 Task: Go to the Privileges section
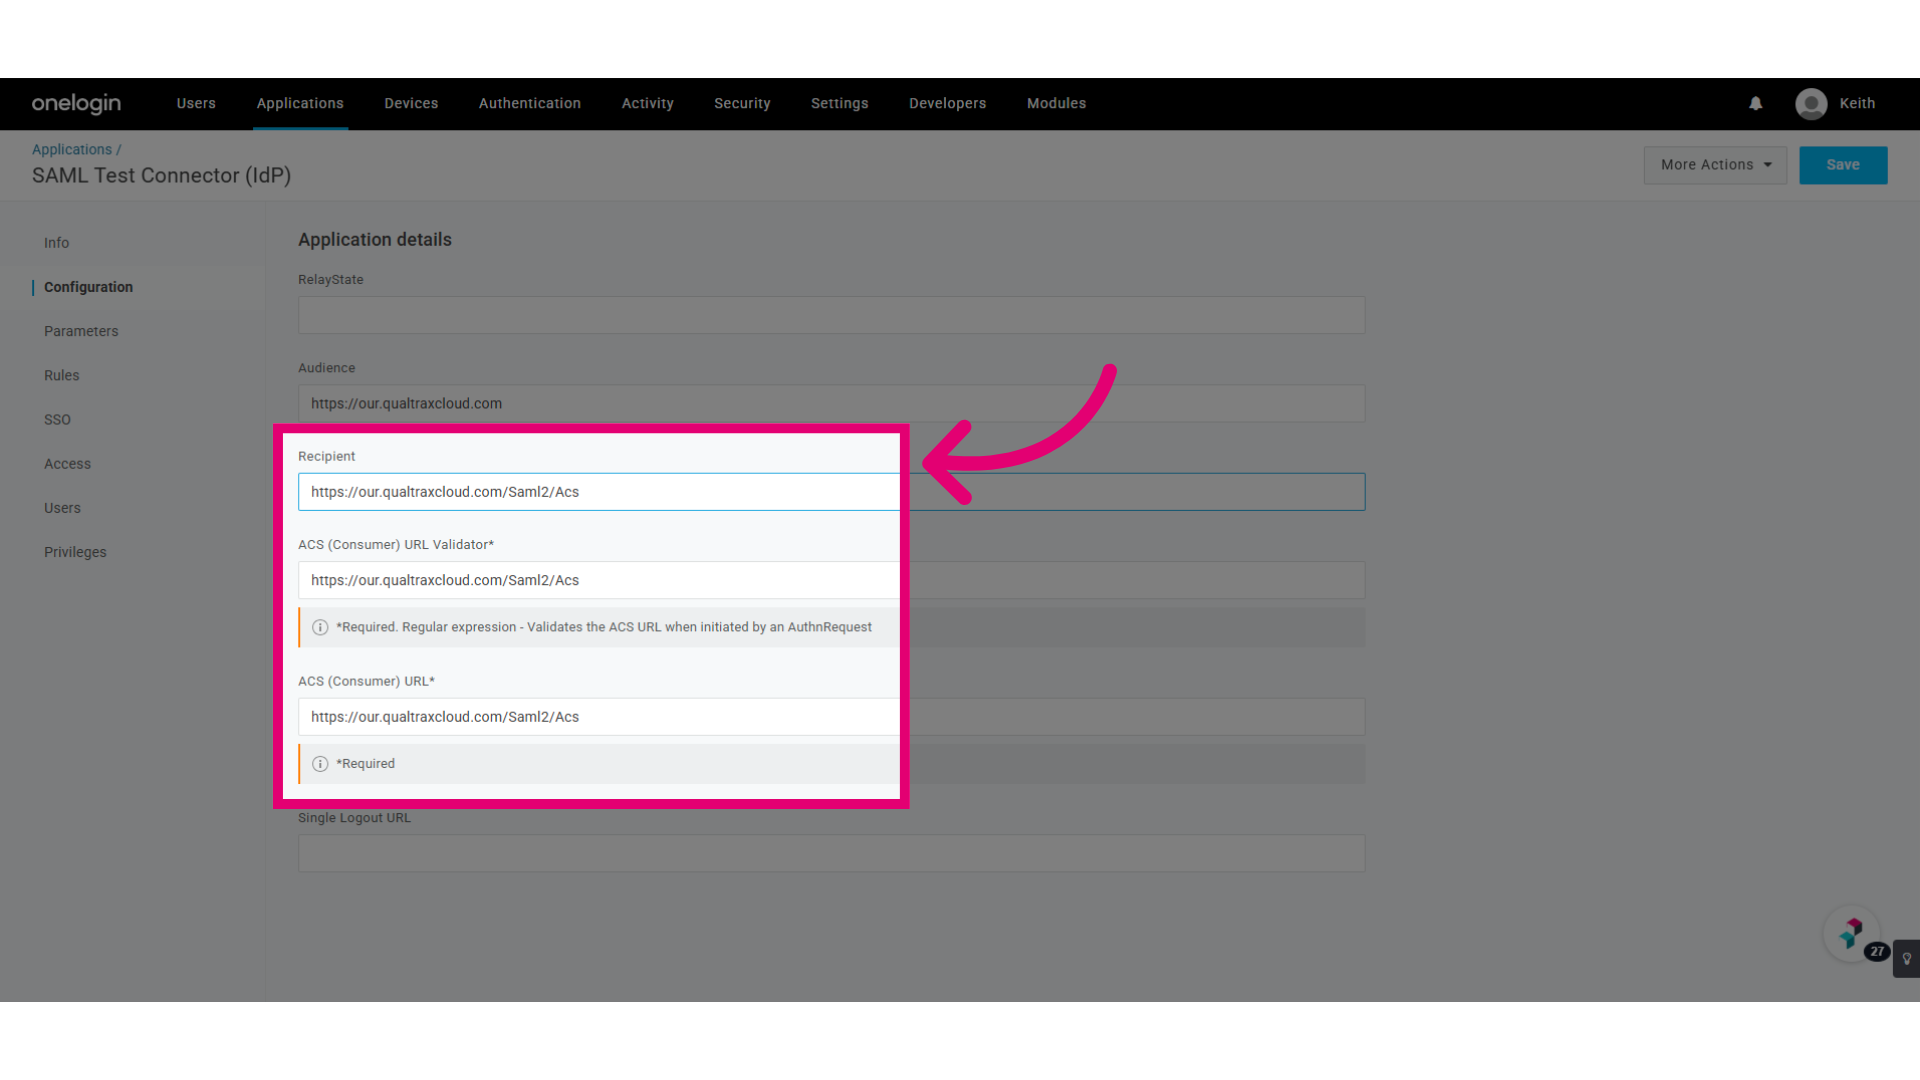point(75,552)
